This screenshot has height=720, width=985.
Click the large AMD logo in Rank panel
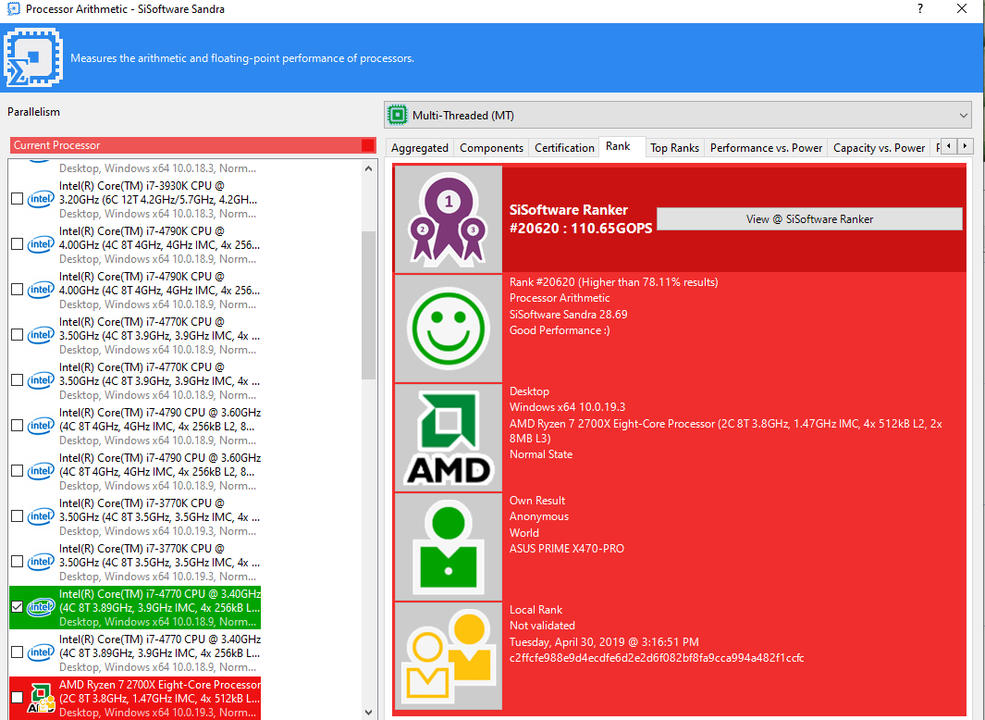pos(448,438)
